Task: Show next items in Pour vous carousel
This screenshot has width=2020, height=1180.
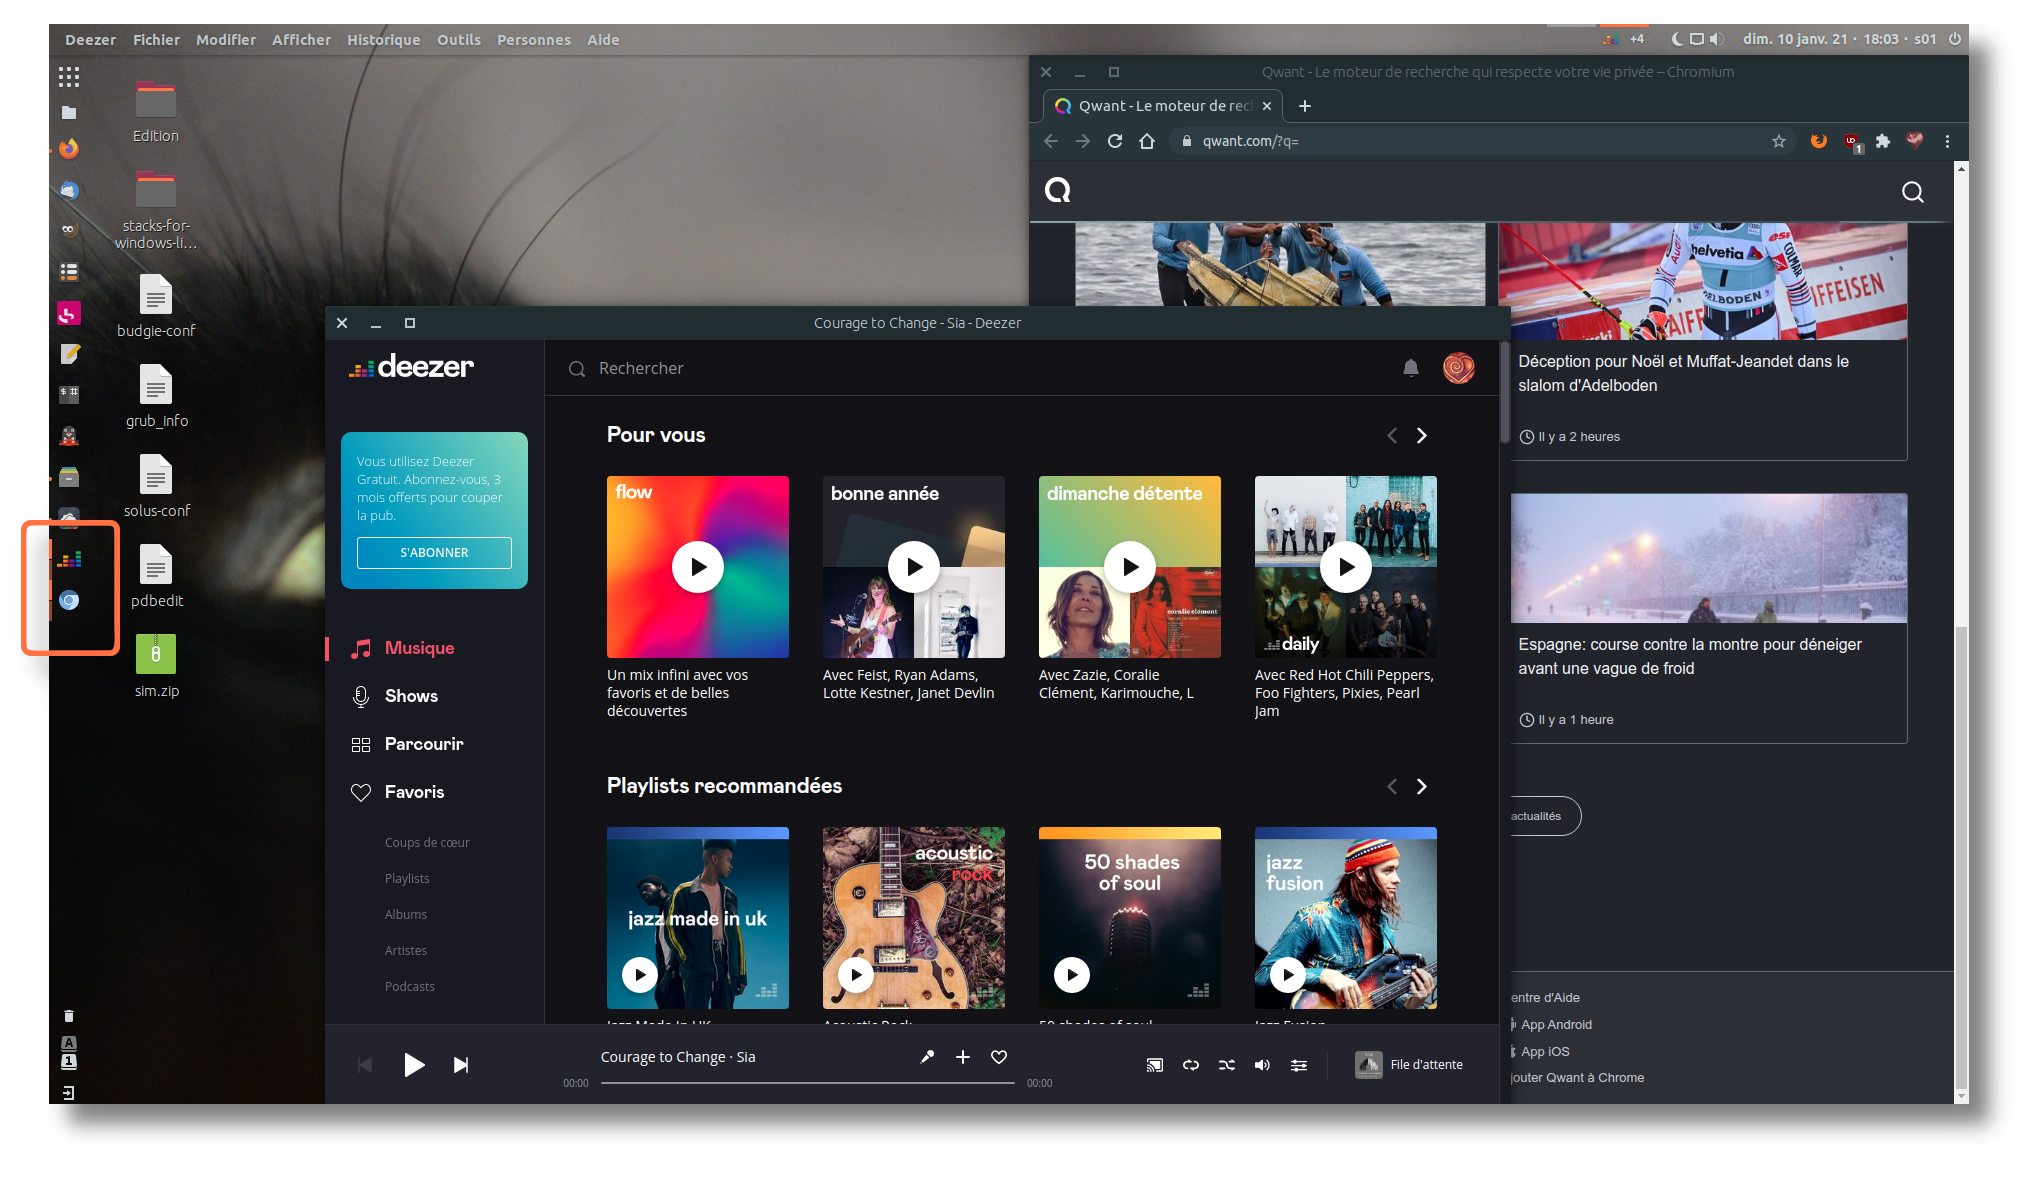Action: (1421, 435)
